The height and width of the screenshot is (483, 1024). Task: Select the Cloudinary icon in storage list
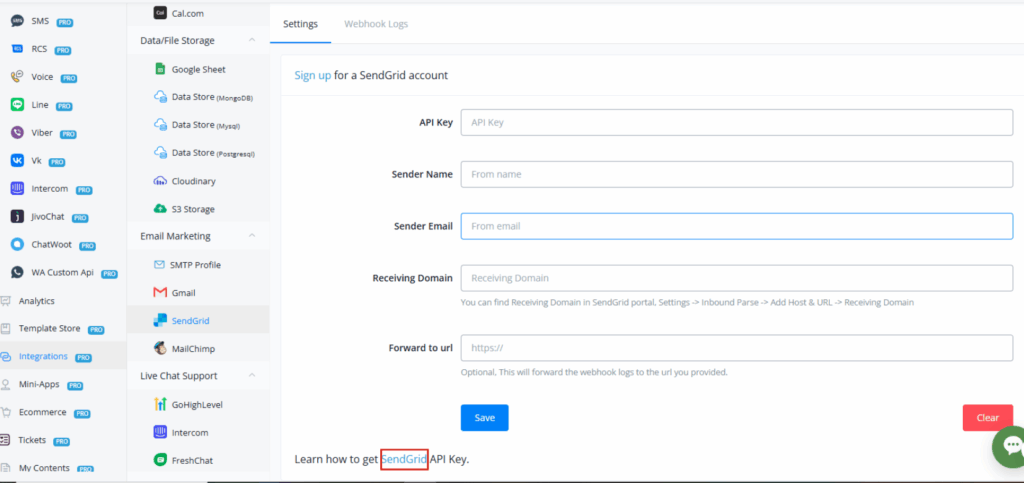(x=160, y=181)
